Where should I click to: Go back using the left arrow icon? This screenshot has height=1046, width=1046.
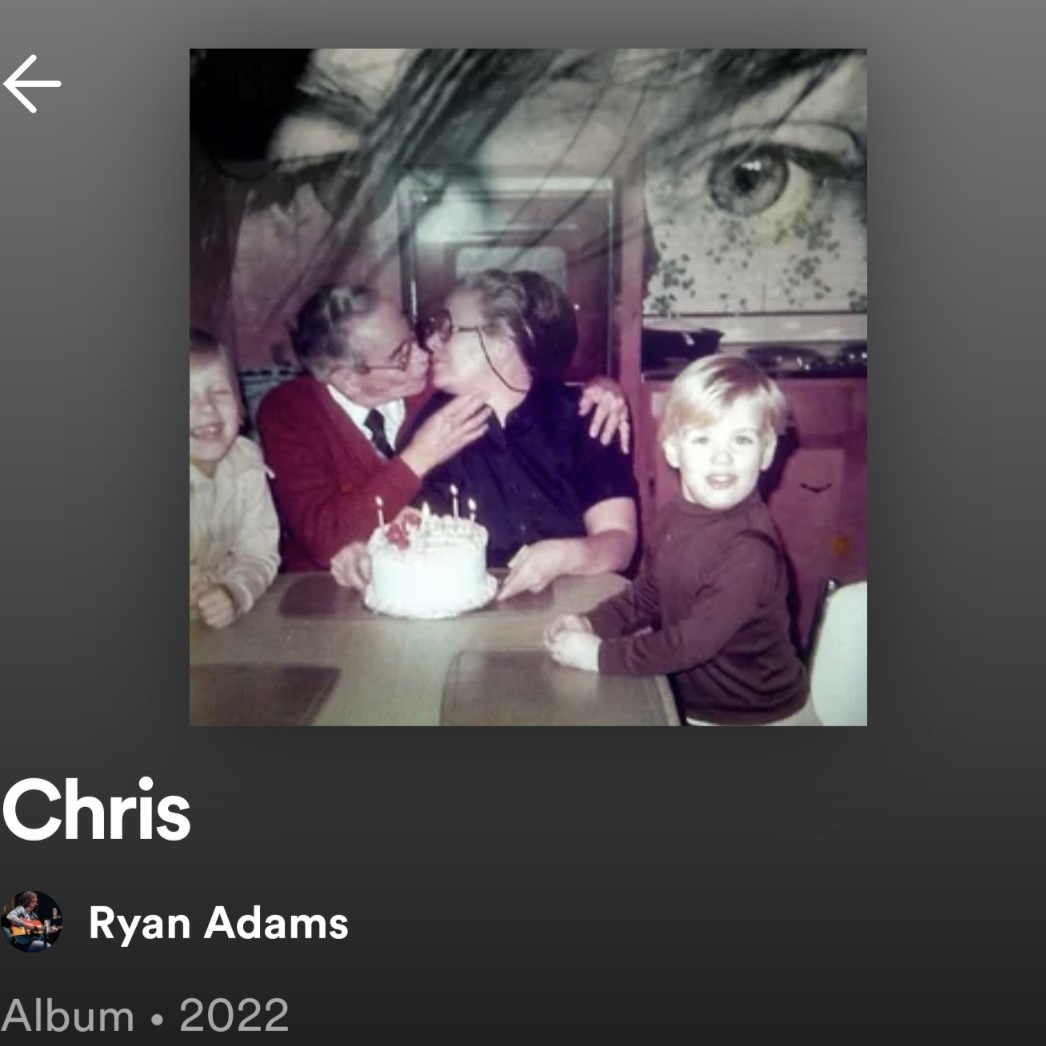[x=32, y=84]
